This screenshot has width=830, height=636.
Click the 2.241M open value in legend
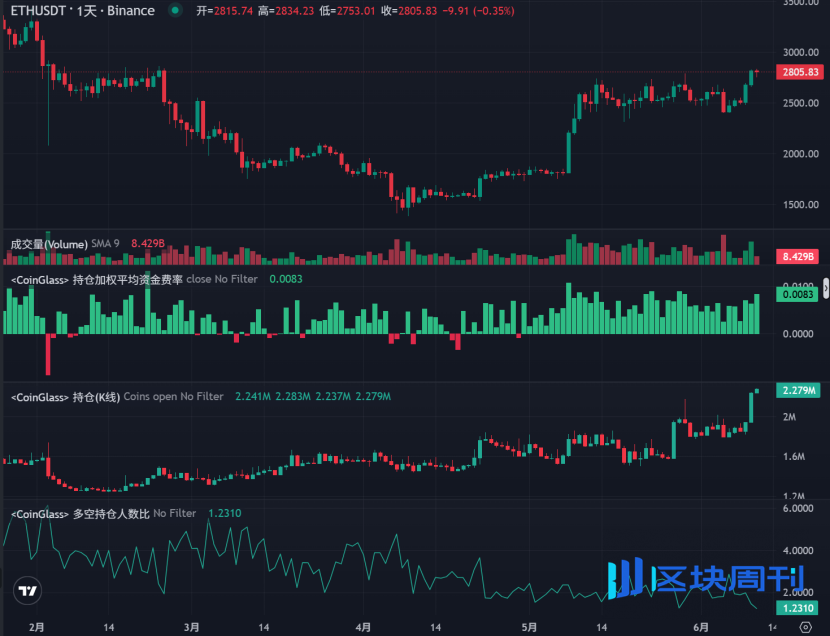pyautogui.click(x=253, y=396)
